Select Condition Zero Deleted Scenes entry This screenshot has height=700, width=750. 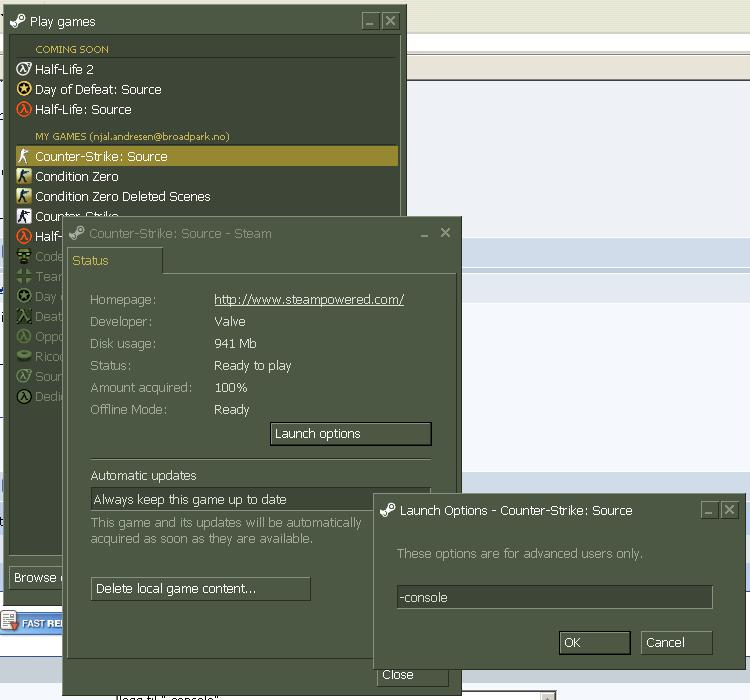point(207,196)
